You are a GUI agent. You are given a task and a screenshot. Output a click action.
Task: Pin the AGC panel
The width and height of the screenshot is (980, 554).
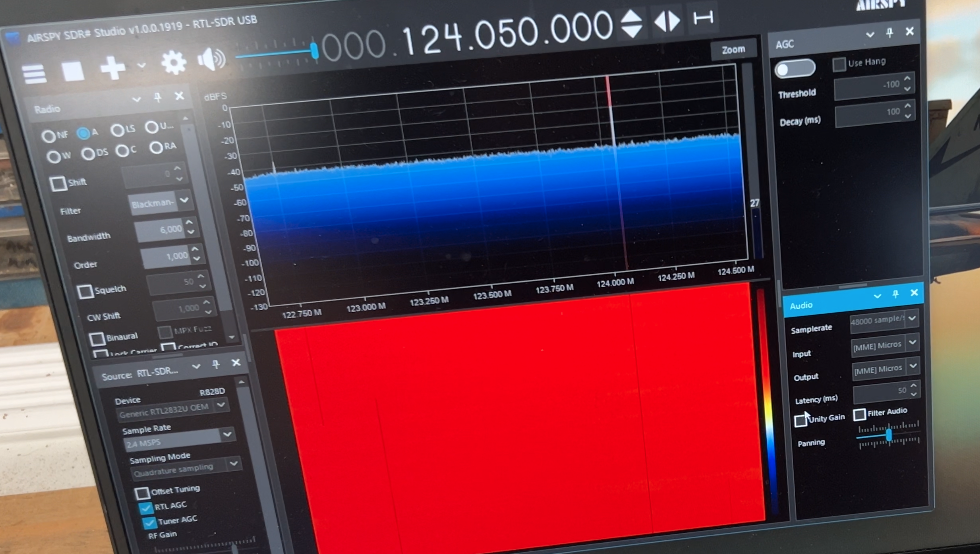point(889,33)
